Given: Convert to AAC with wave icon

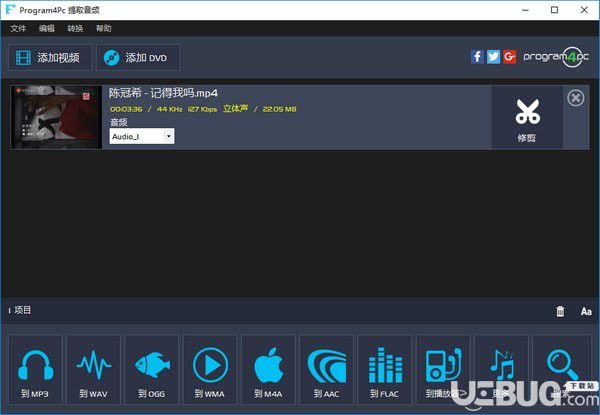Looking at the screenshot, I should (x=326, y=370).
